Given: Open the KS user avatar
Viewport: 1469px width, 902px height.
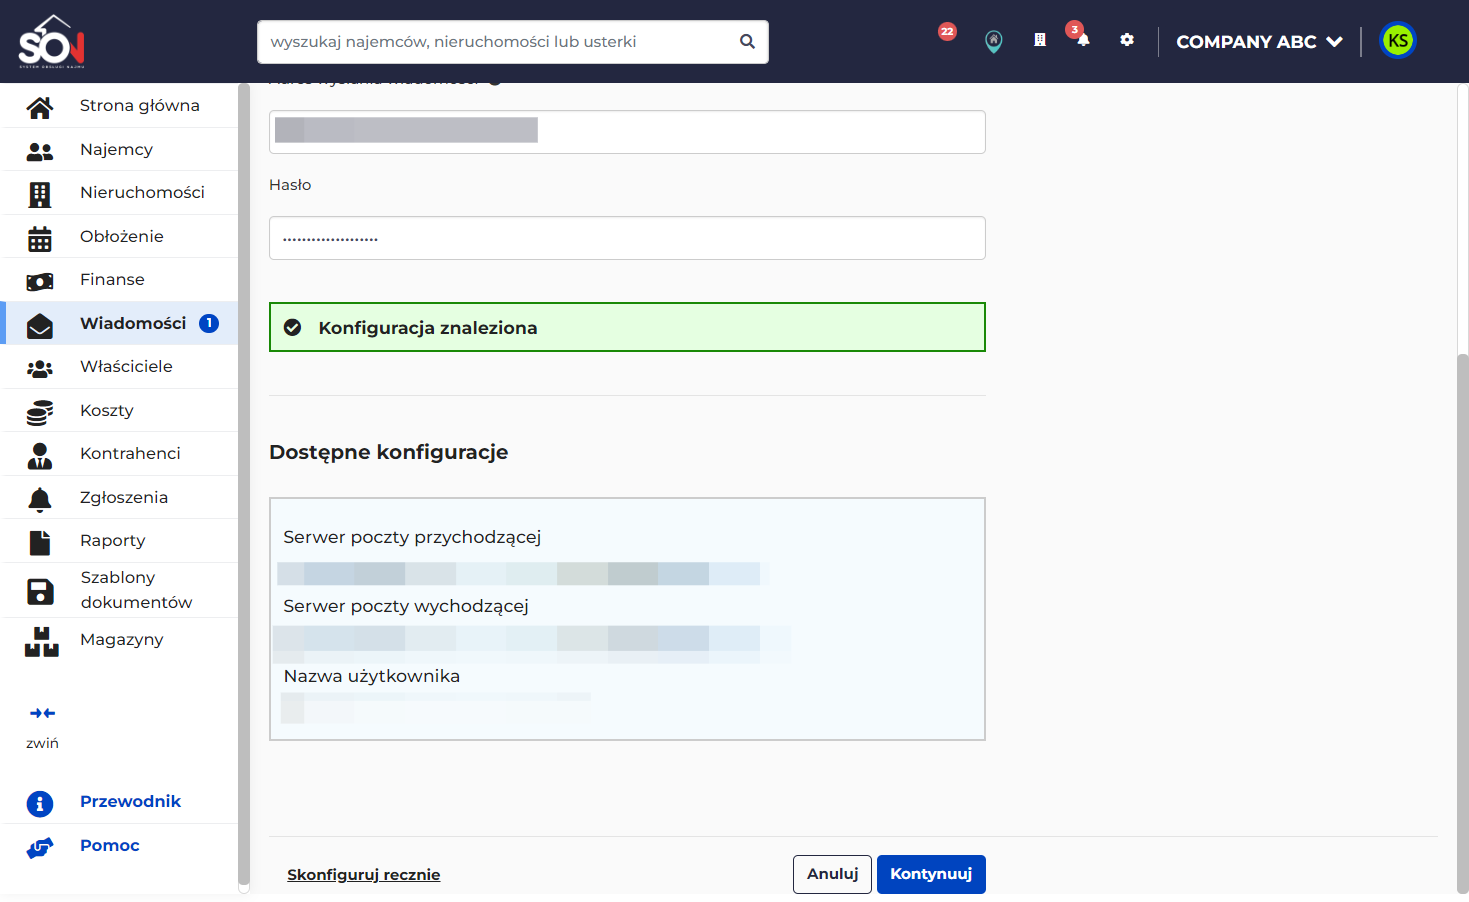Looking at the screenshot, I should pos(1398,41).
